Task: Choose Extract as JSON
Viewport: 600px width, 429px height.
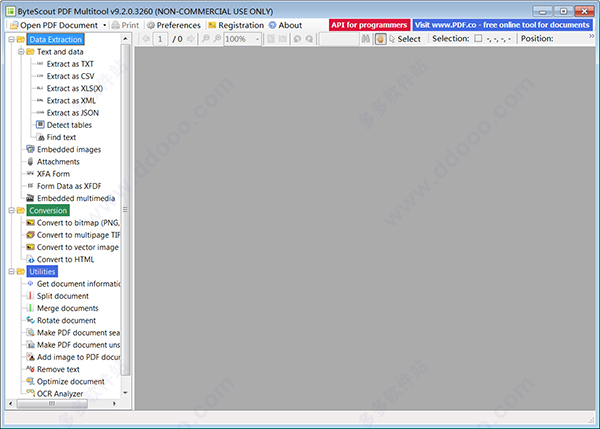Action: (x=73, y=113)
